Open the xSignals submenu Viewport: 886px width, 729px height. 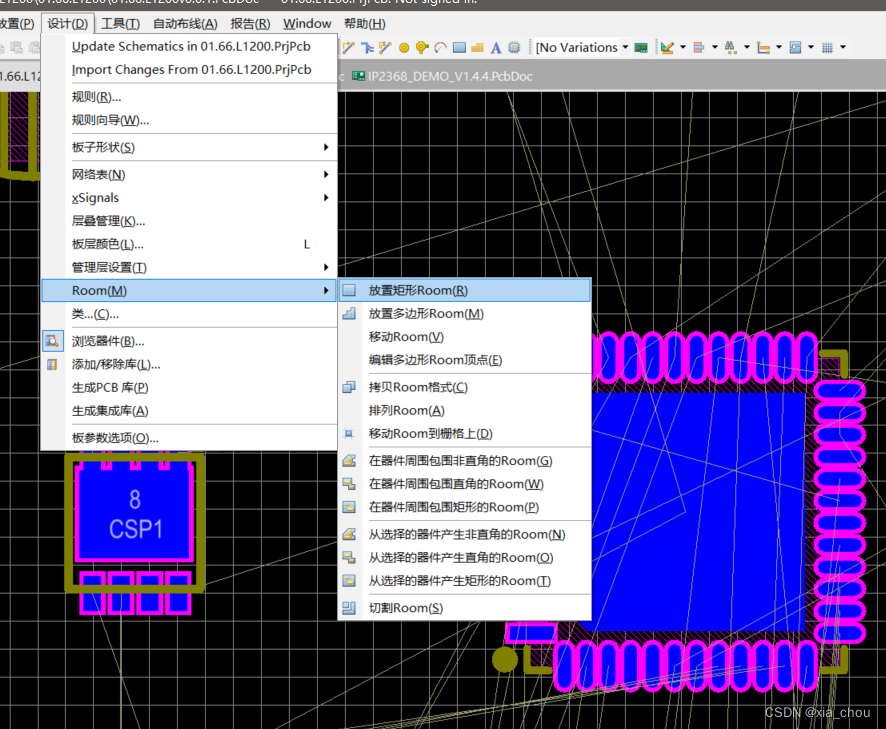pos(189,198)
